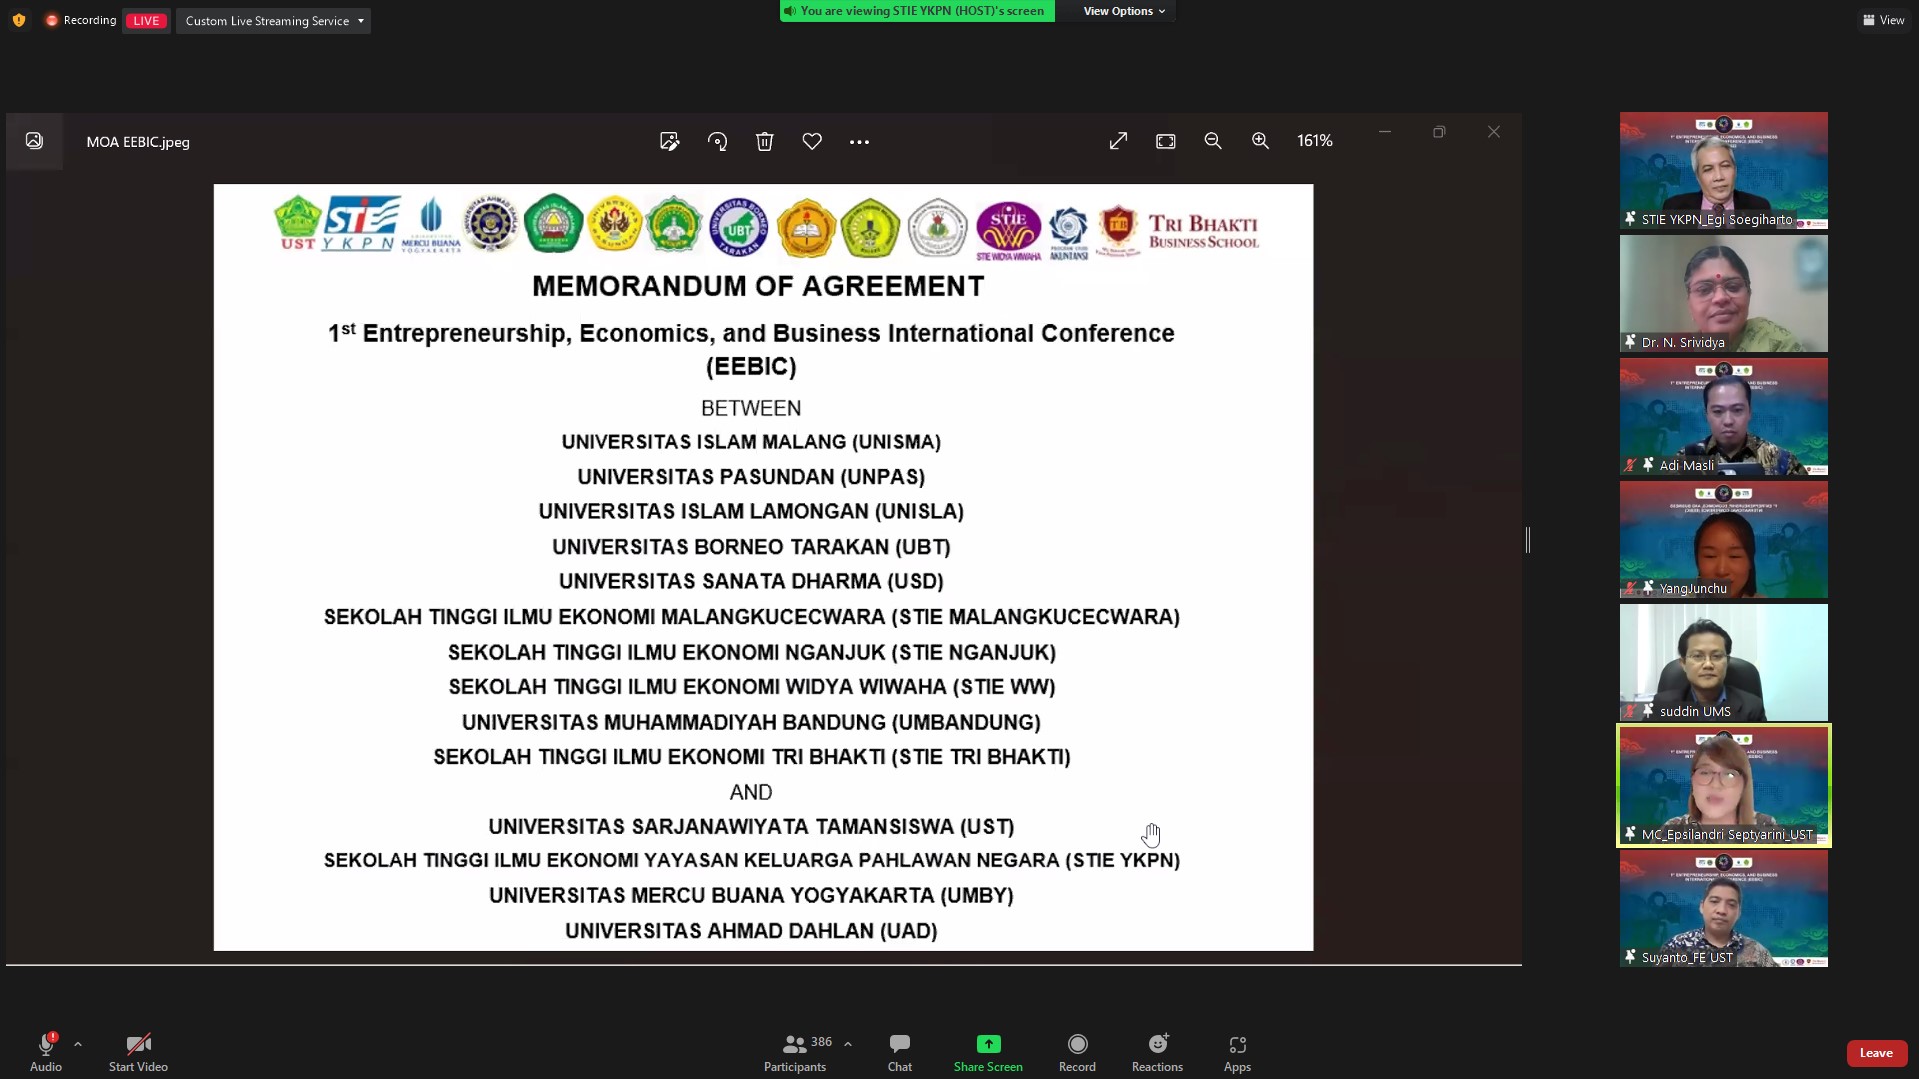Click the muted mic icon on YangJunchu's thumbnail

(x=1630, y=588)
